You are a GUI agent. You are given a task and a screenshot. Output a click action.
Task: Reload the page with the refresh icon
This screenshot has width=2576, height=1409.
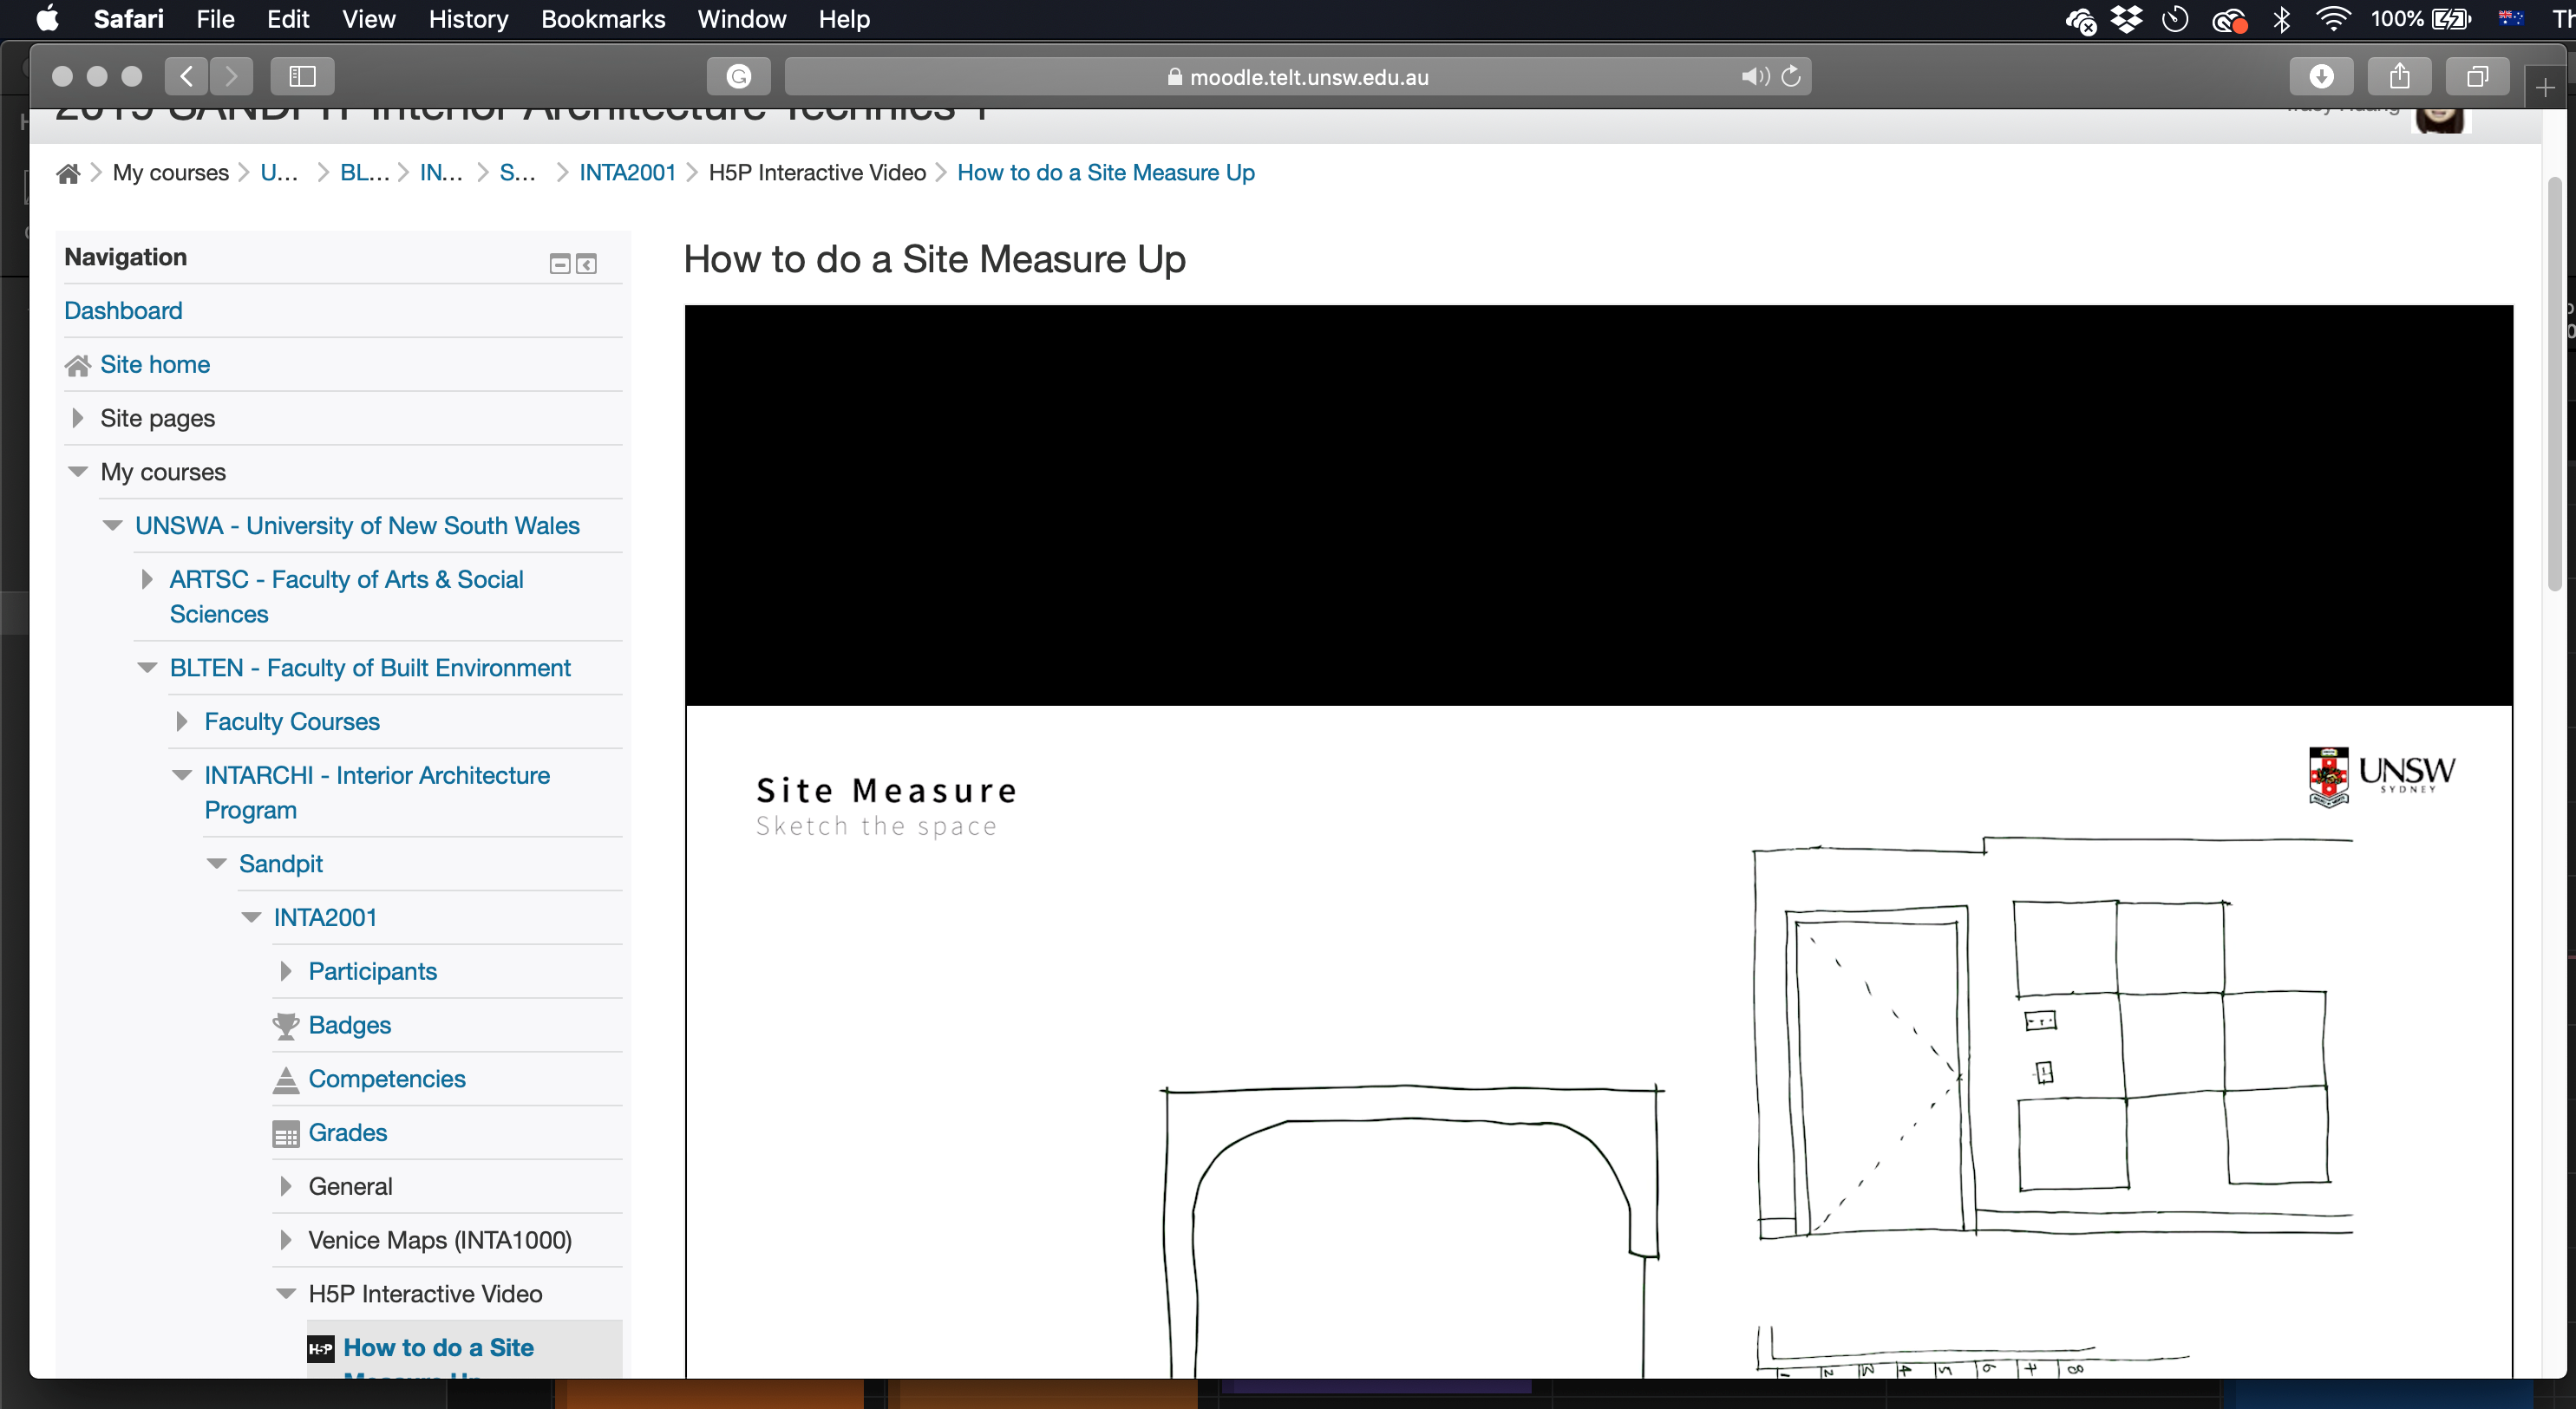point(1791,76)
